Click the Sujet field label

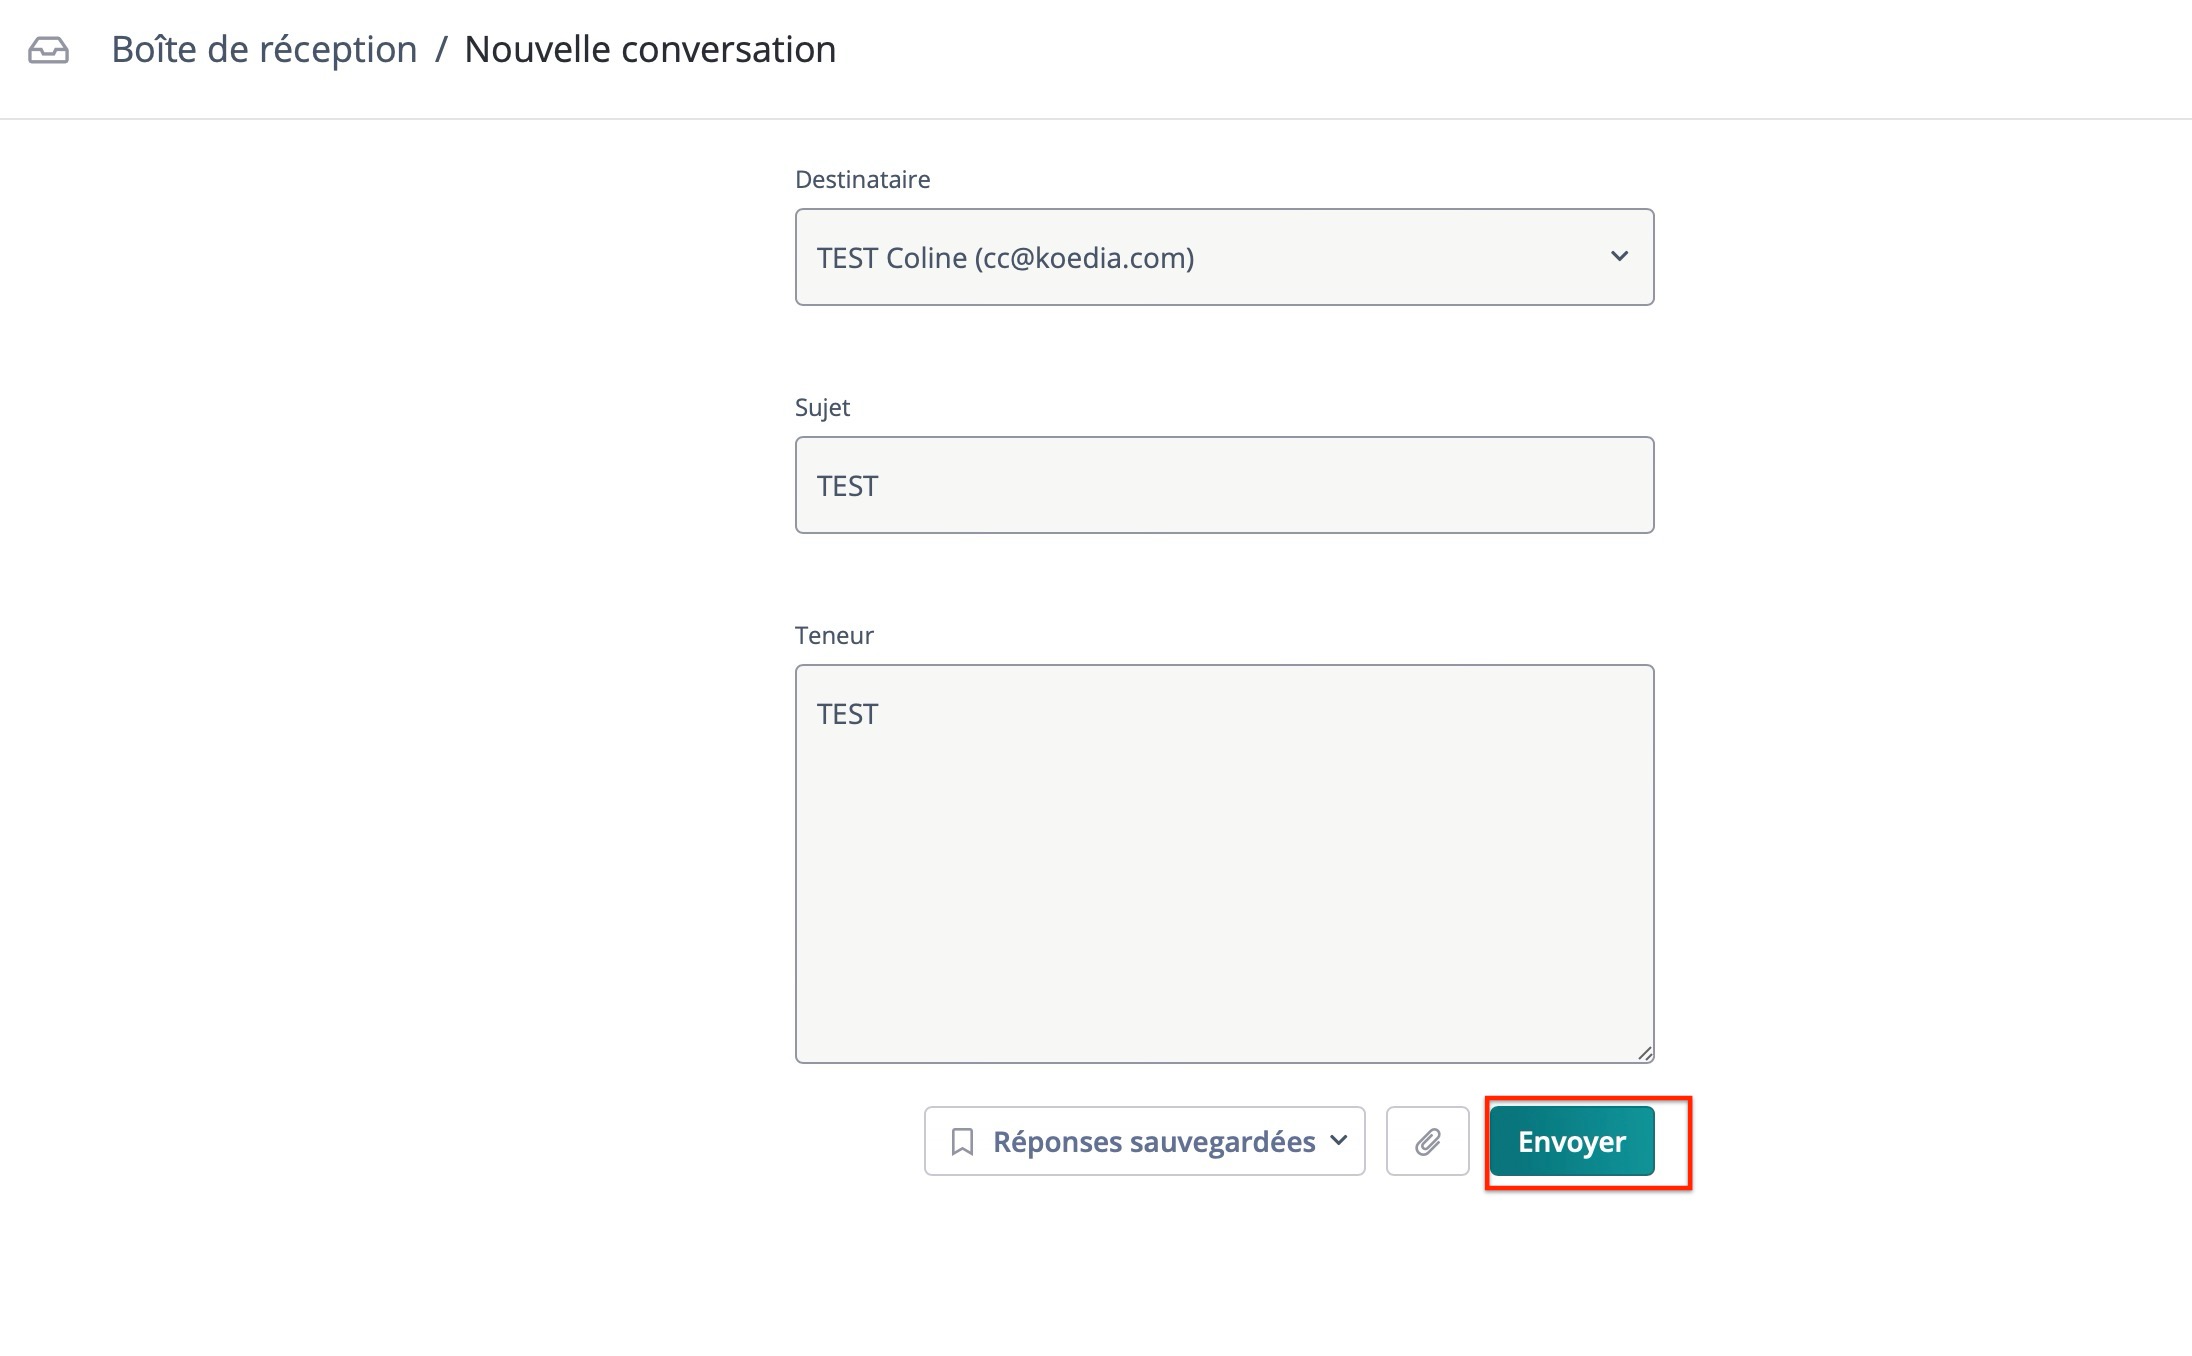tap(822, 408)
